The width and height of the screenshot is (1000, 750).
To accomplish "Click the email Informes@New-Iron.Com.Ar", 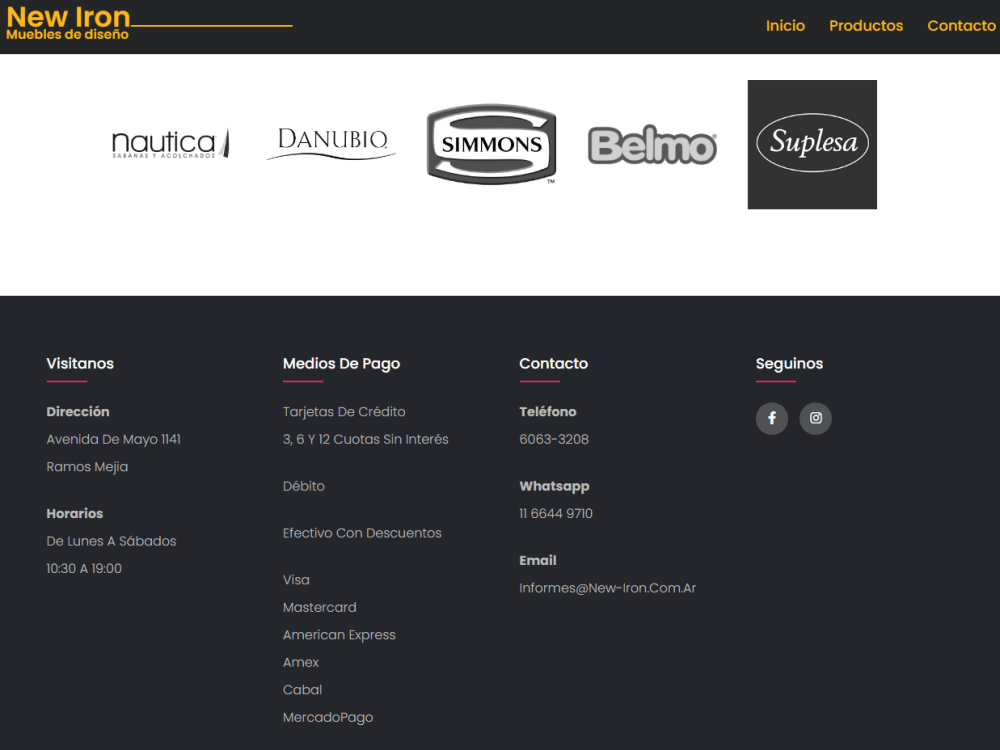I will [607, 588].
